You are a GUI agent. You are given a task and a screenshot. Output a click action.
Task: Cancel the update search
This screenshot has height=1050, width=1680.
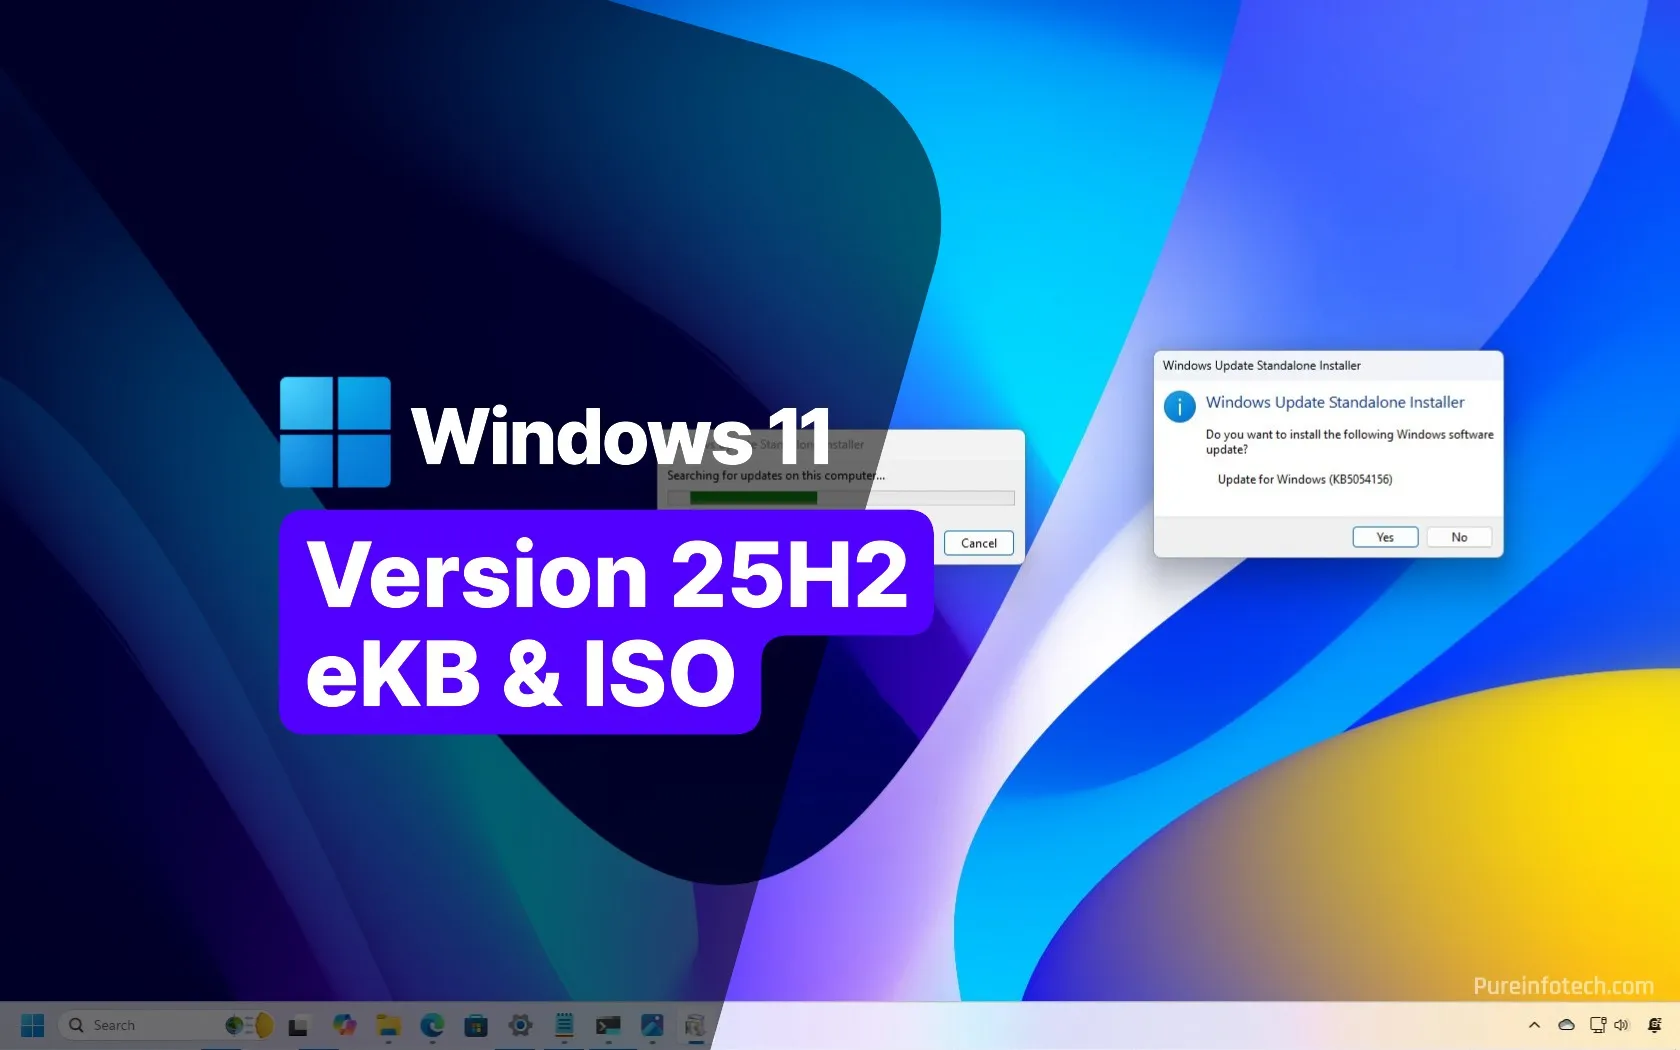click(977, 543)
